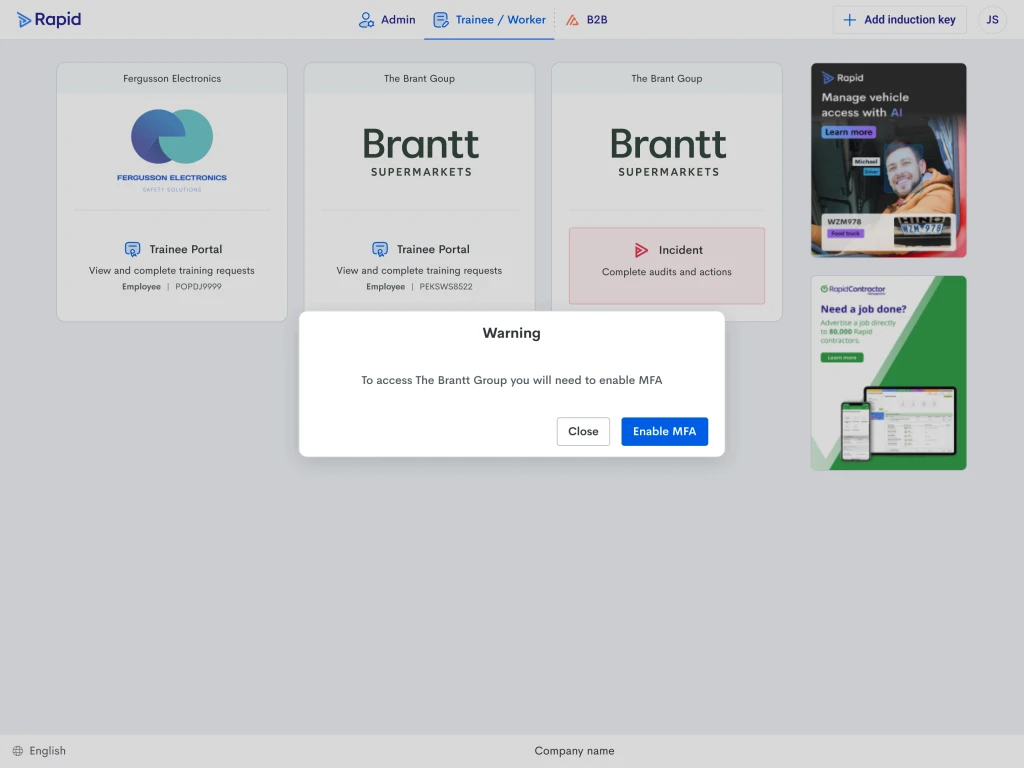1024x768 pixels.
Task: Click the Rapid logo in the header
Action: tap(49, 20)
